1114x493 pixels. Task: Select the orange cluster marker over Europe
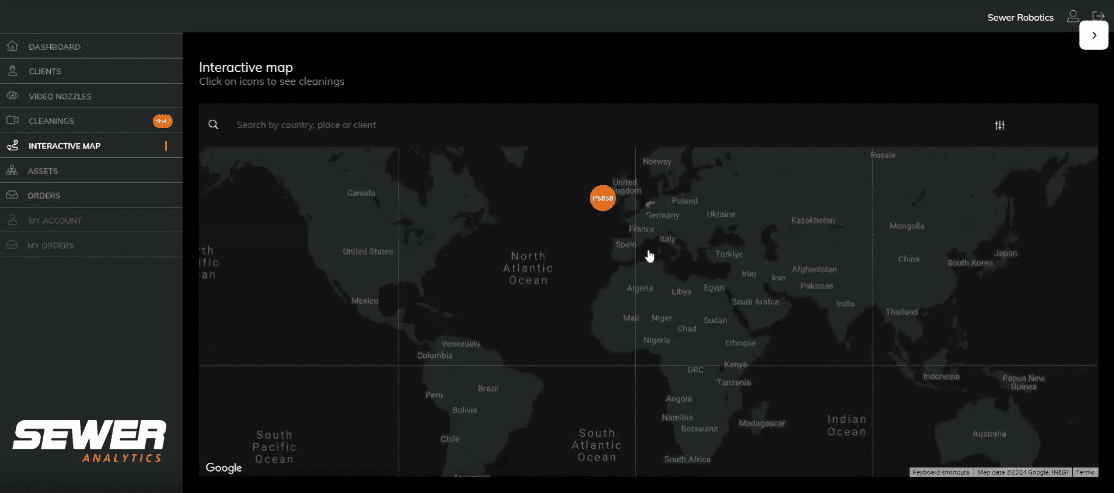pos(602,198)
